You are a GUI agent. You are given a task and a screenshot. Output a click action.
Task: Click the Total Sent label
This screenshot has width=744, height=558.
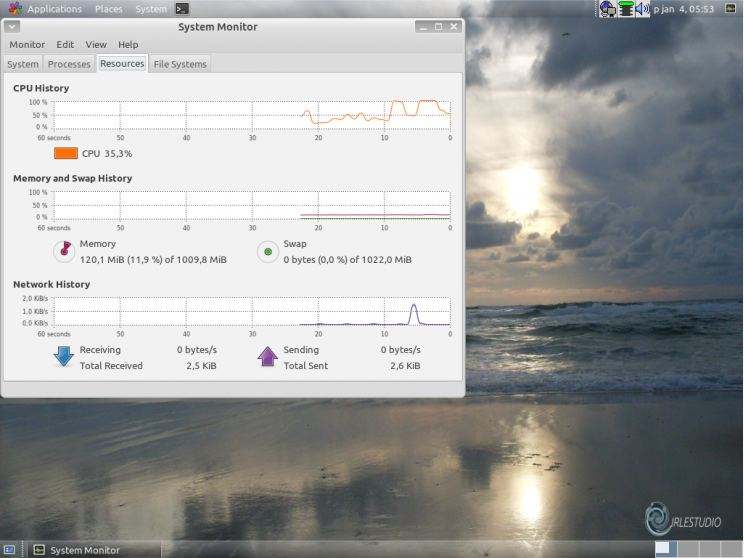[x=306, y=365]
